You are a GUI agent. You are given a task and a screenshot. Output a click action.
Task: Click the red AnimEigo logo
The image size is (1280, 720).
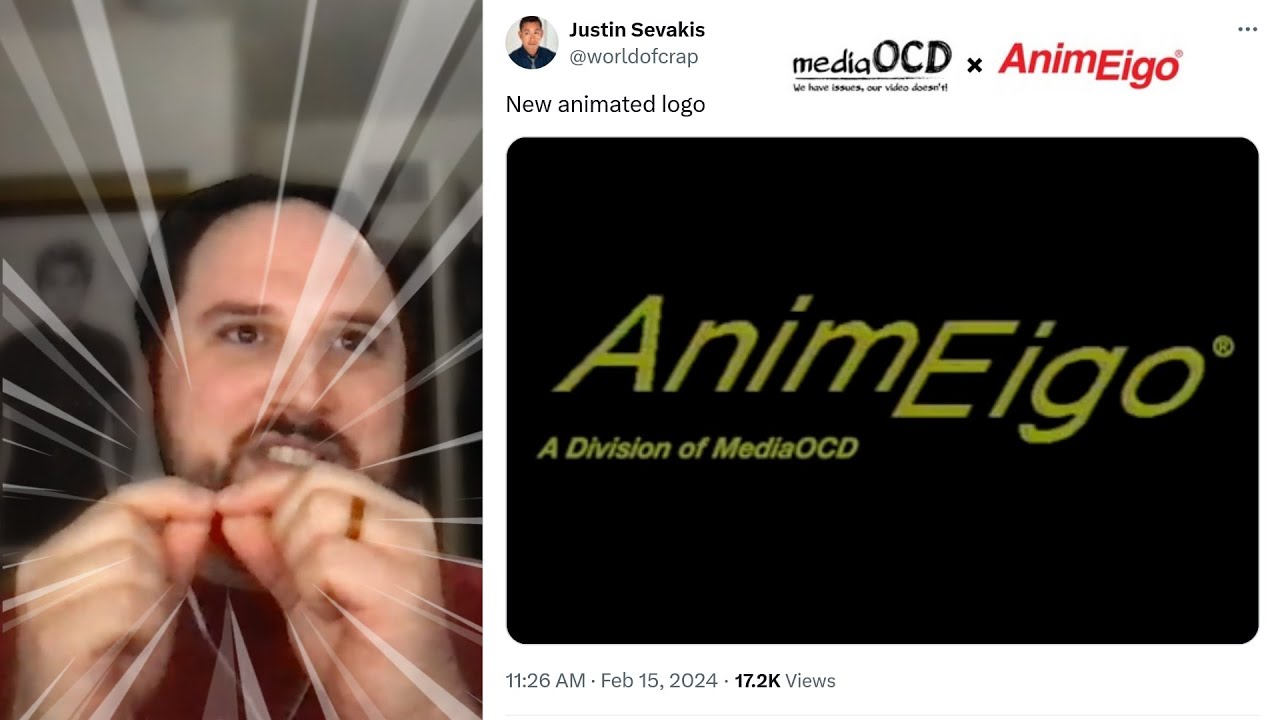[x=1090, y=65]
